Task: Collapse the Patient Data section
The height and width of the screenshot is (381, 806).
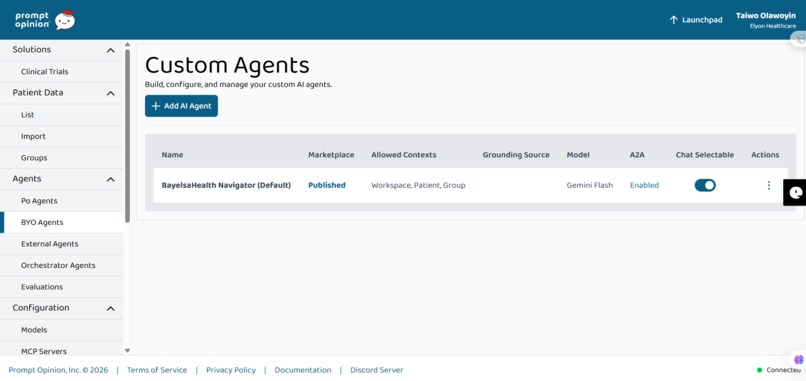Action: tap(111, 93)
